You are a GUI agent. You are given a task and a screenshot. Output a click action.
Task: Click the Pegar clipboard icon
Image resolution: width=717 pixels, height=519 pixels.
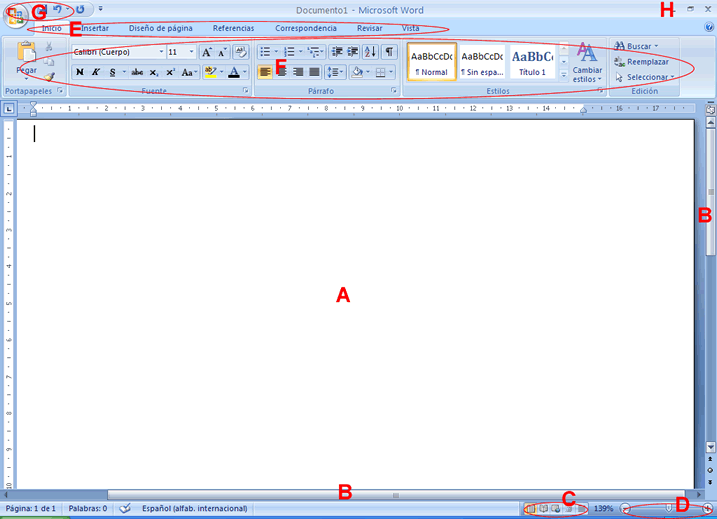27,52
